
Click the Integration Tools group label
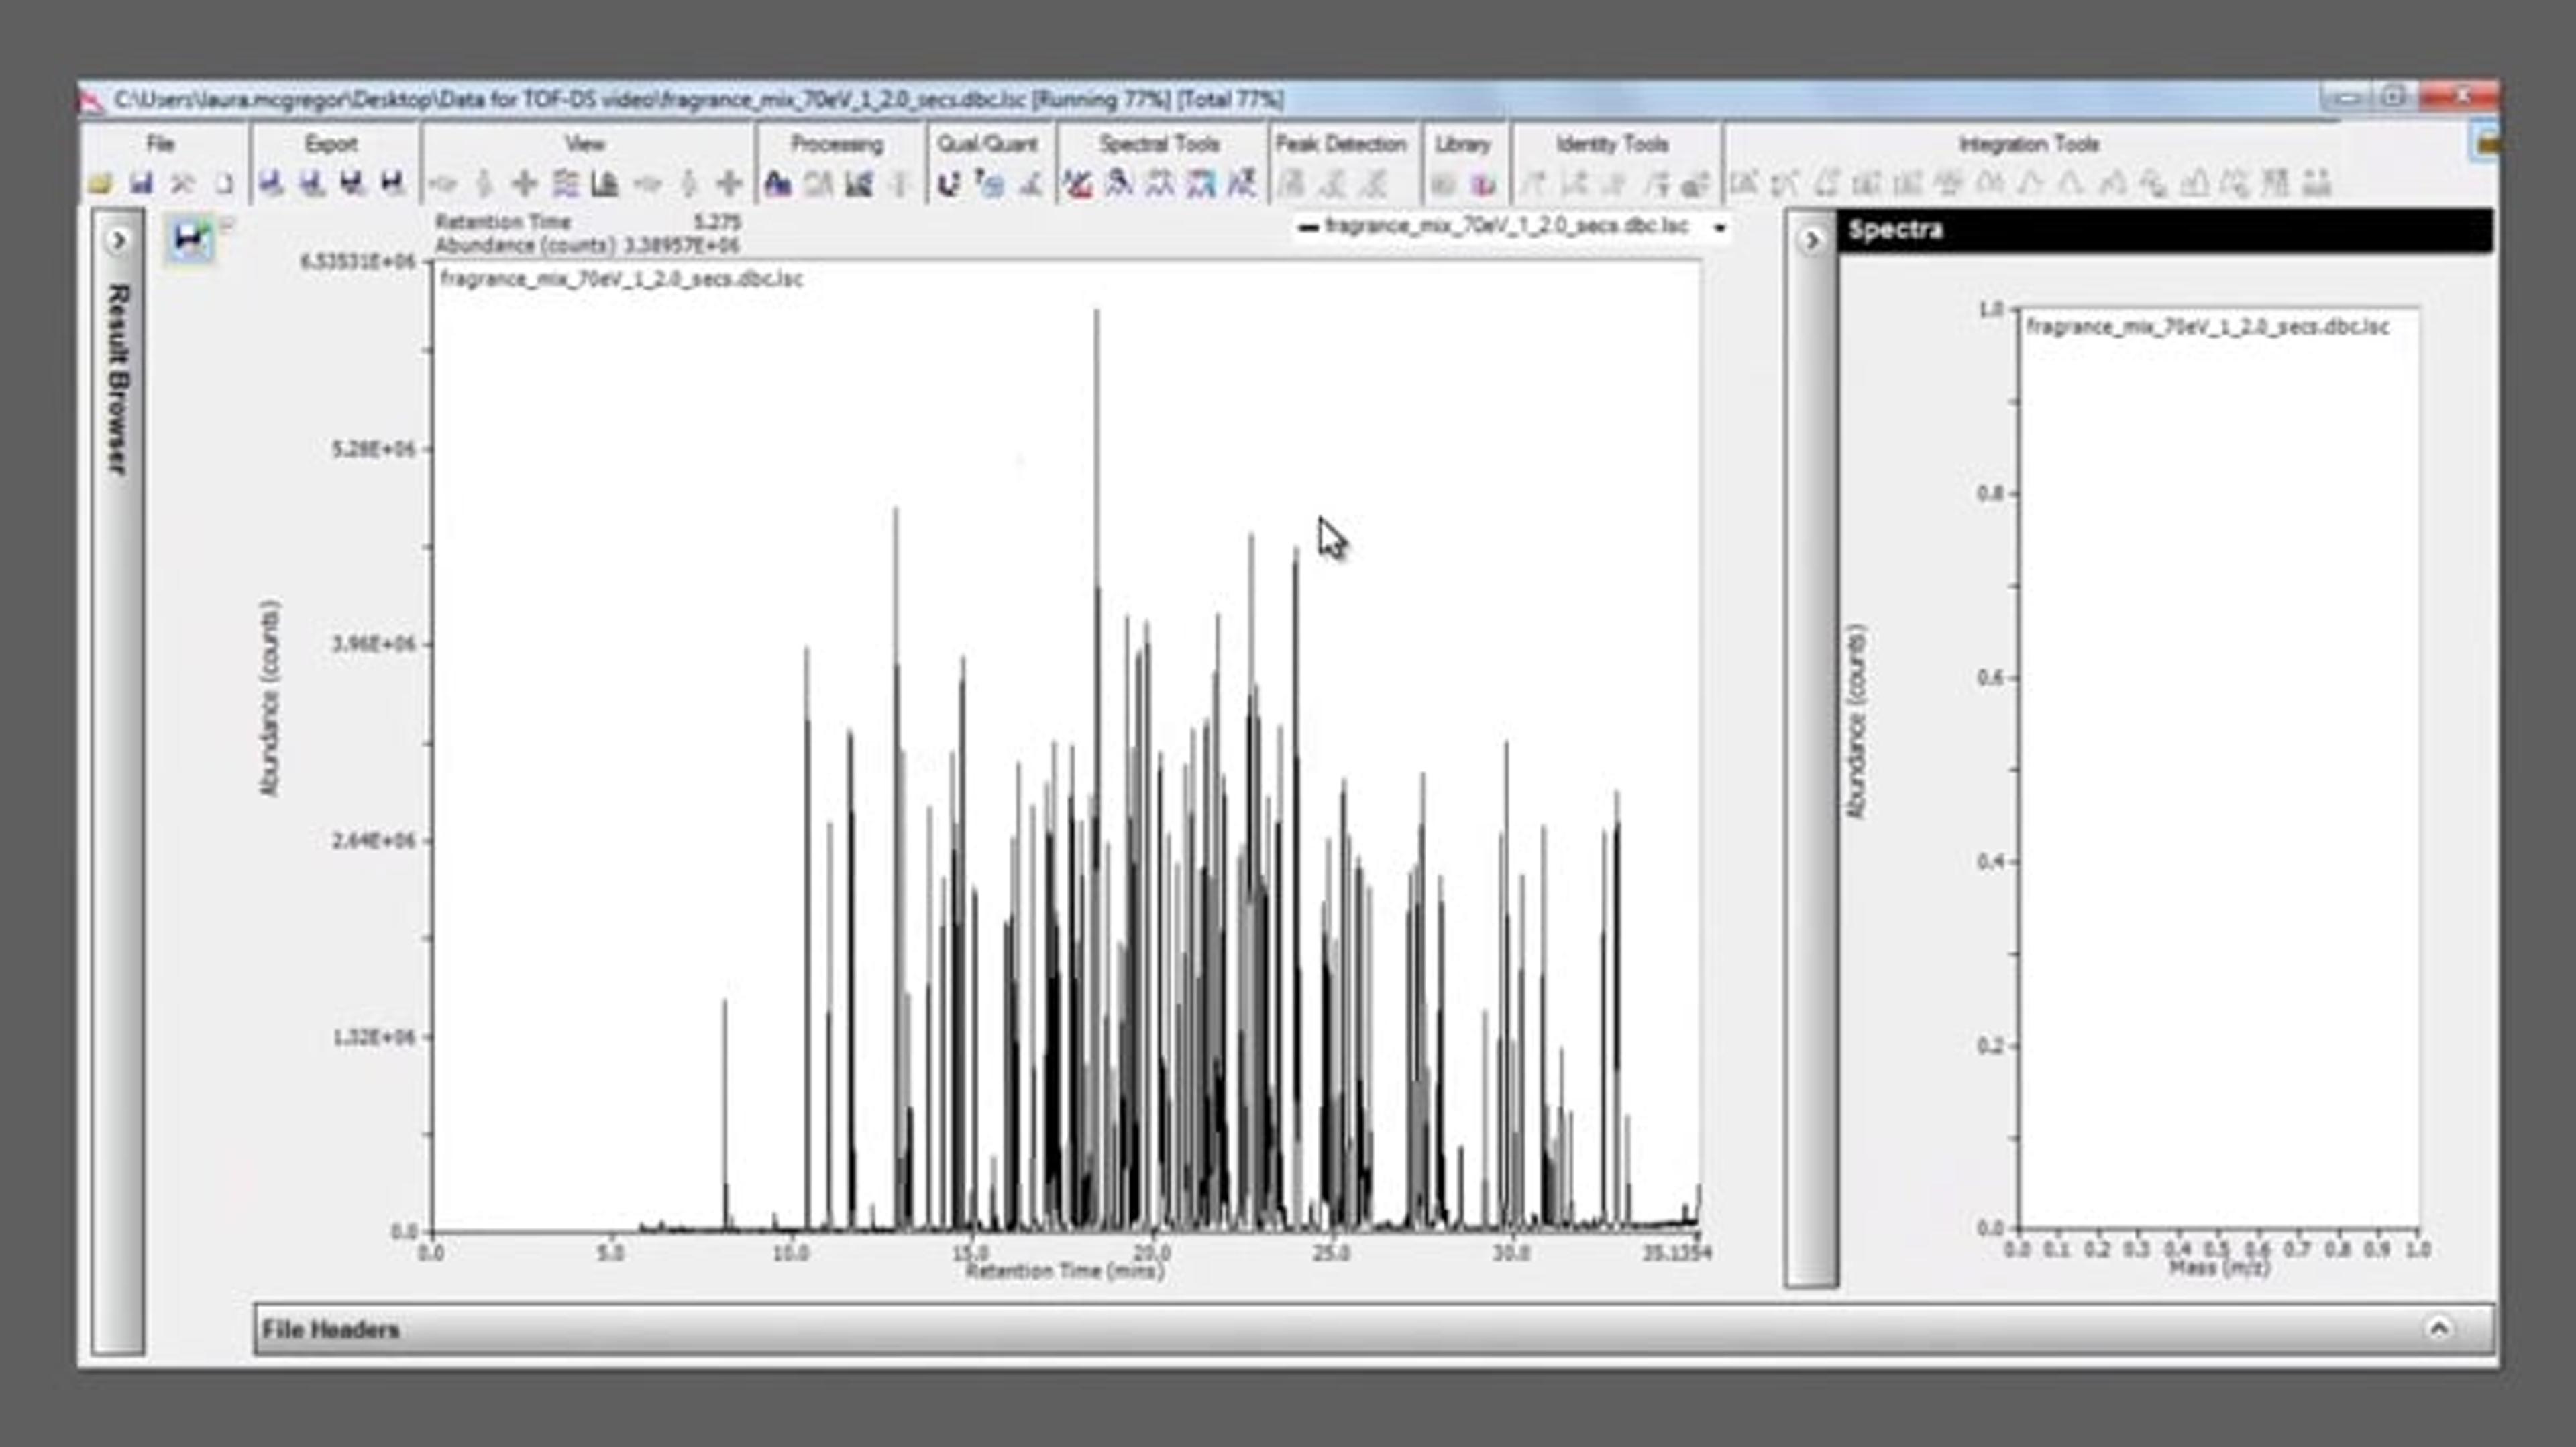tap(2028, 144)
